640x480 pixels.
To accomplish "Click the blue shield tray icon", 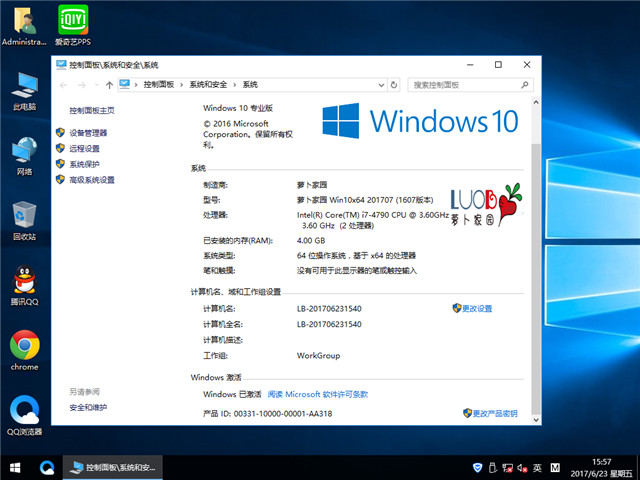I will (x=477, y=468).
